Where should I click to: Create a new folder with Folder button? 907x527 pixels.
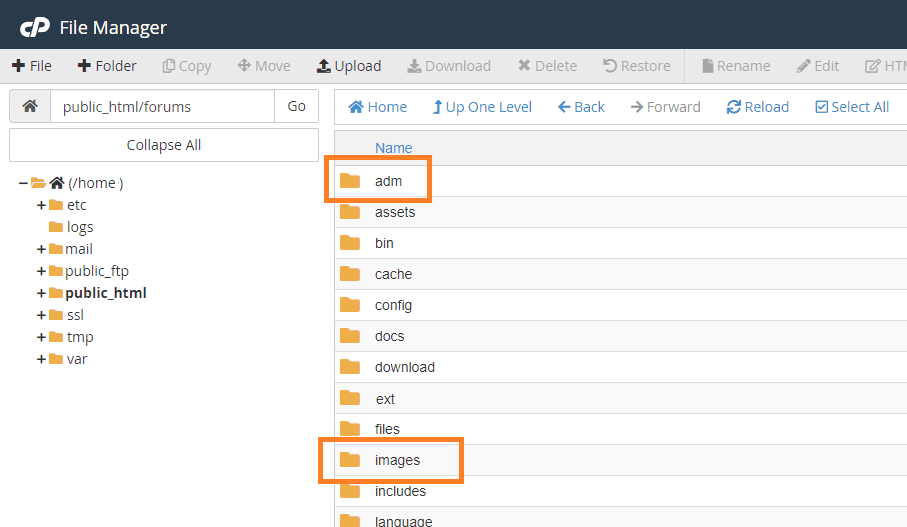pos(107,66)
